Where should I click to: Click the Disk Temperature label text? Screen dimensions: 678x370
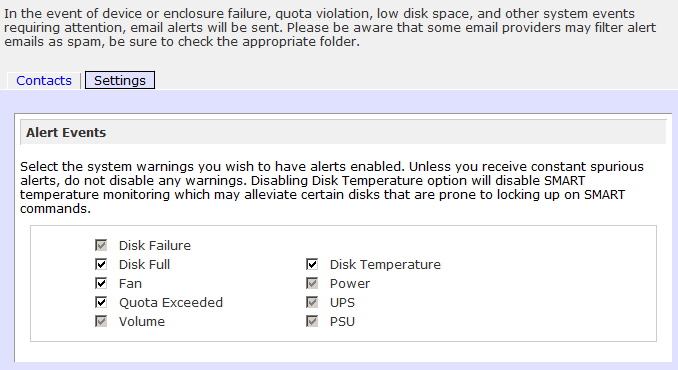[385, 265]
